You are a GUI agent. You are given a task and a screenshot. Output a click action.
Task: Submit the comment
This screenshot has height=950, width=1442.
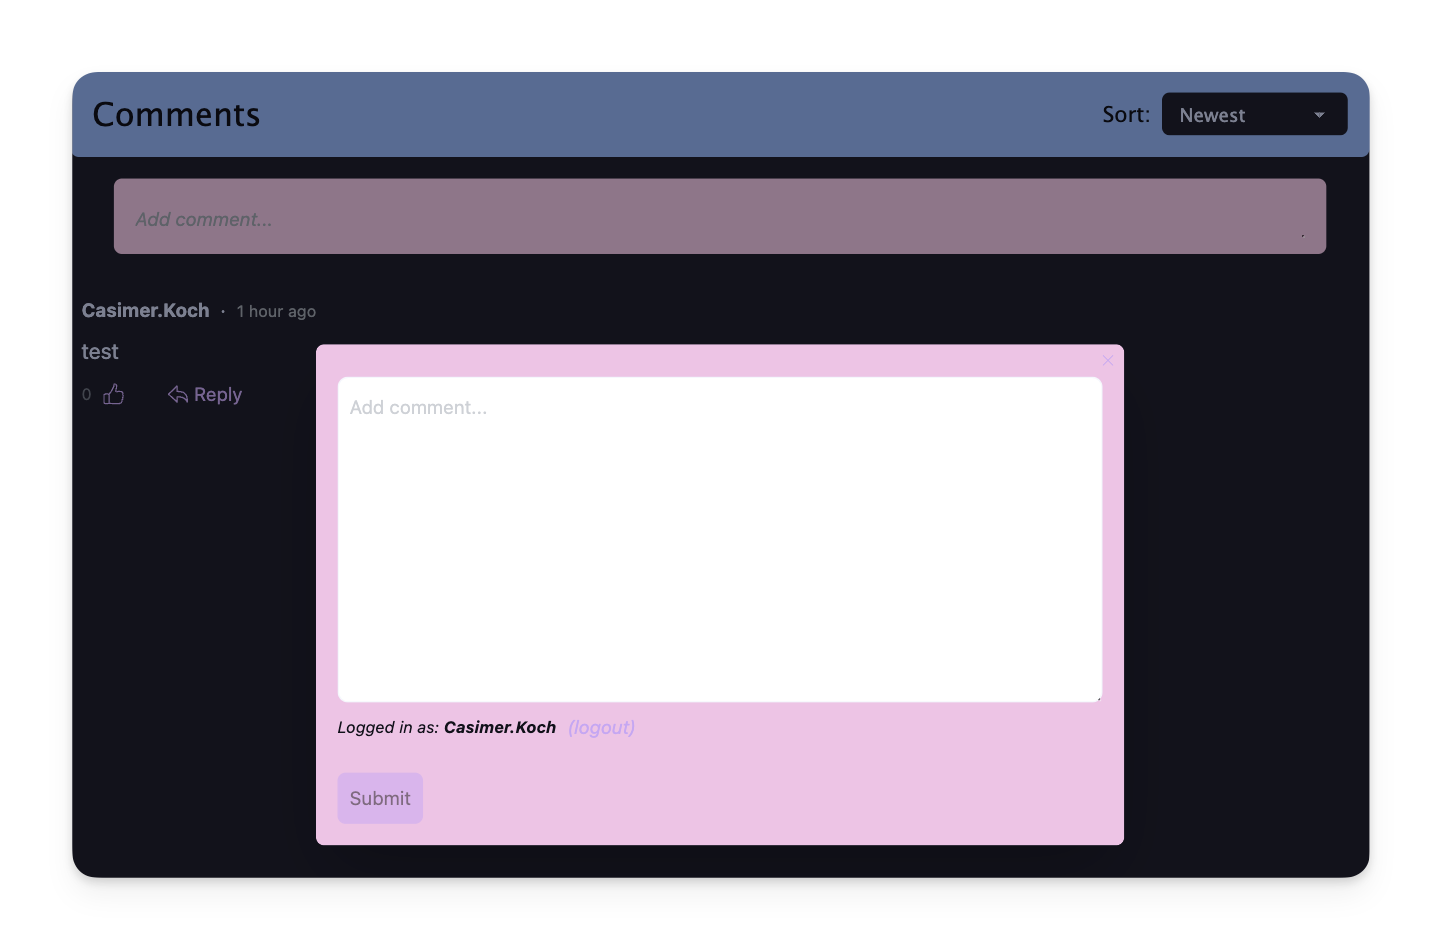coord(380,798)
